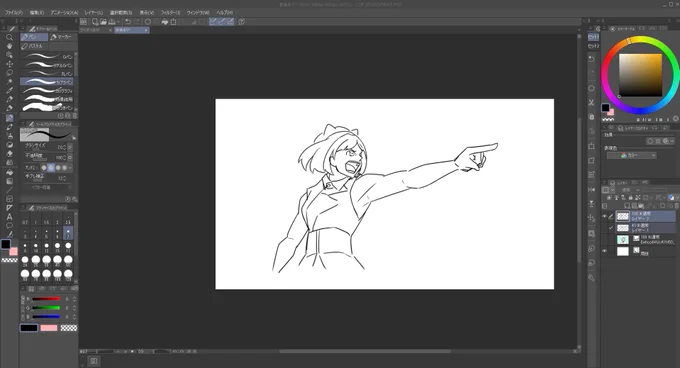Click the scissors Cut icon in quick access

pyautogui.click(x=591, y=102)
